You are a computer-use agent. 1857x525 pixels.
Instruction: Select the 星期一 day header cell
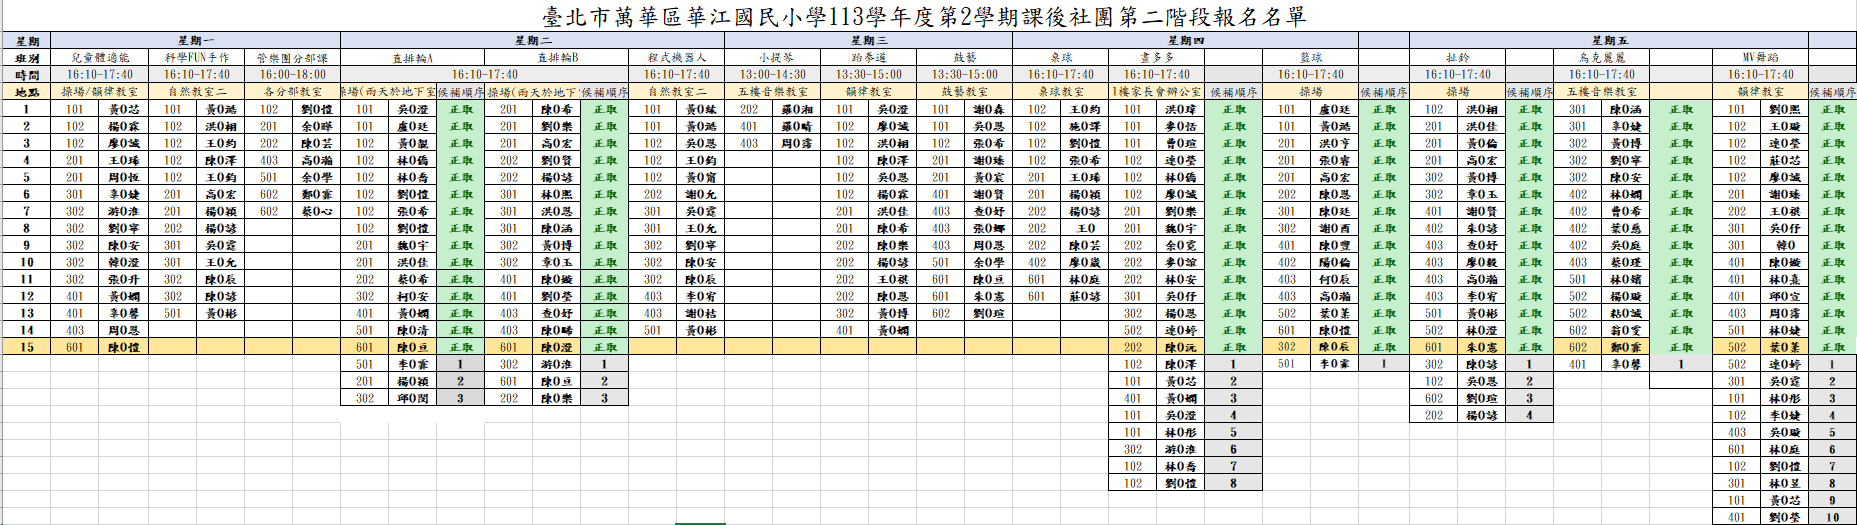tap(196, 41)
